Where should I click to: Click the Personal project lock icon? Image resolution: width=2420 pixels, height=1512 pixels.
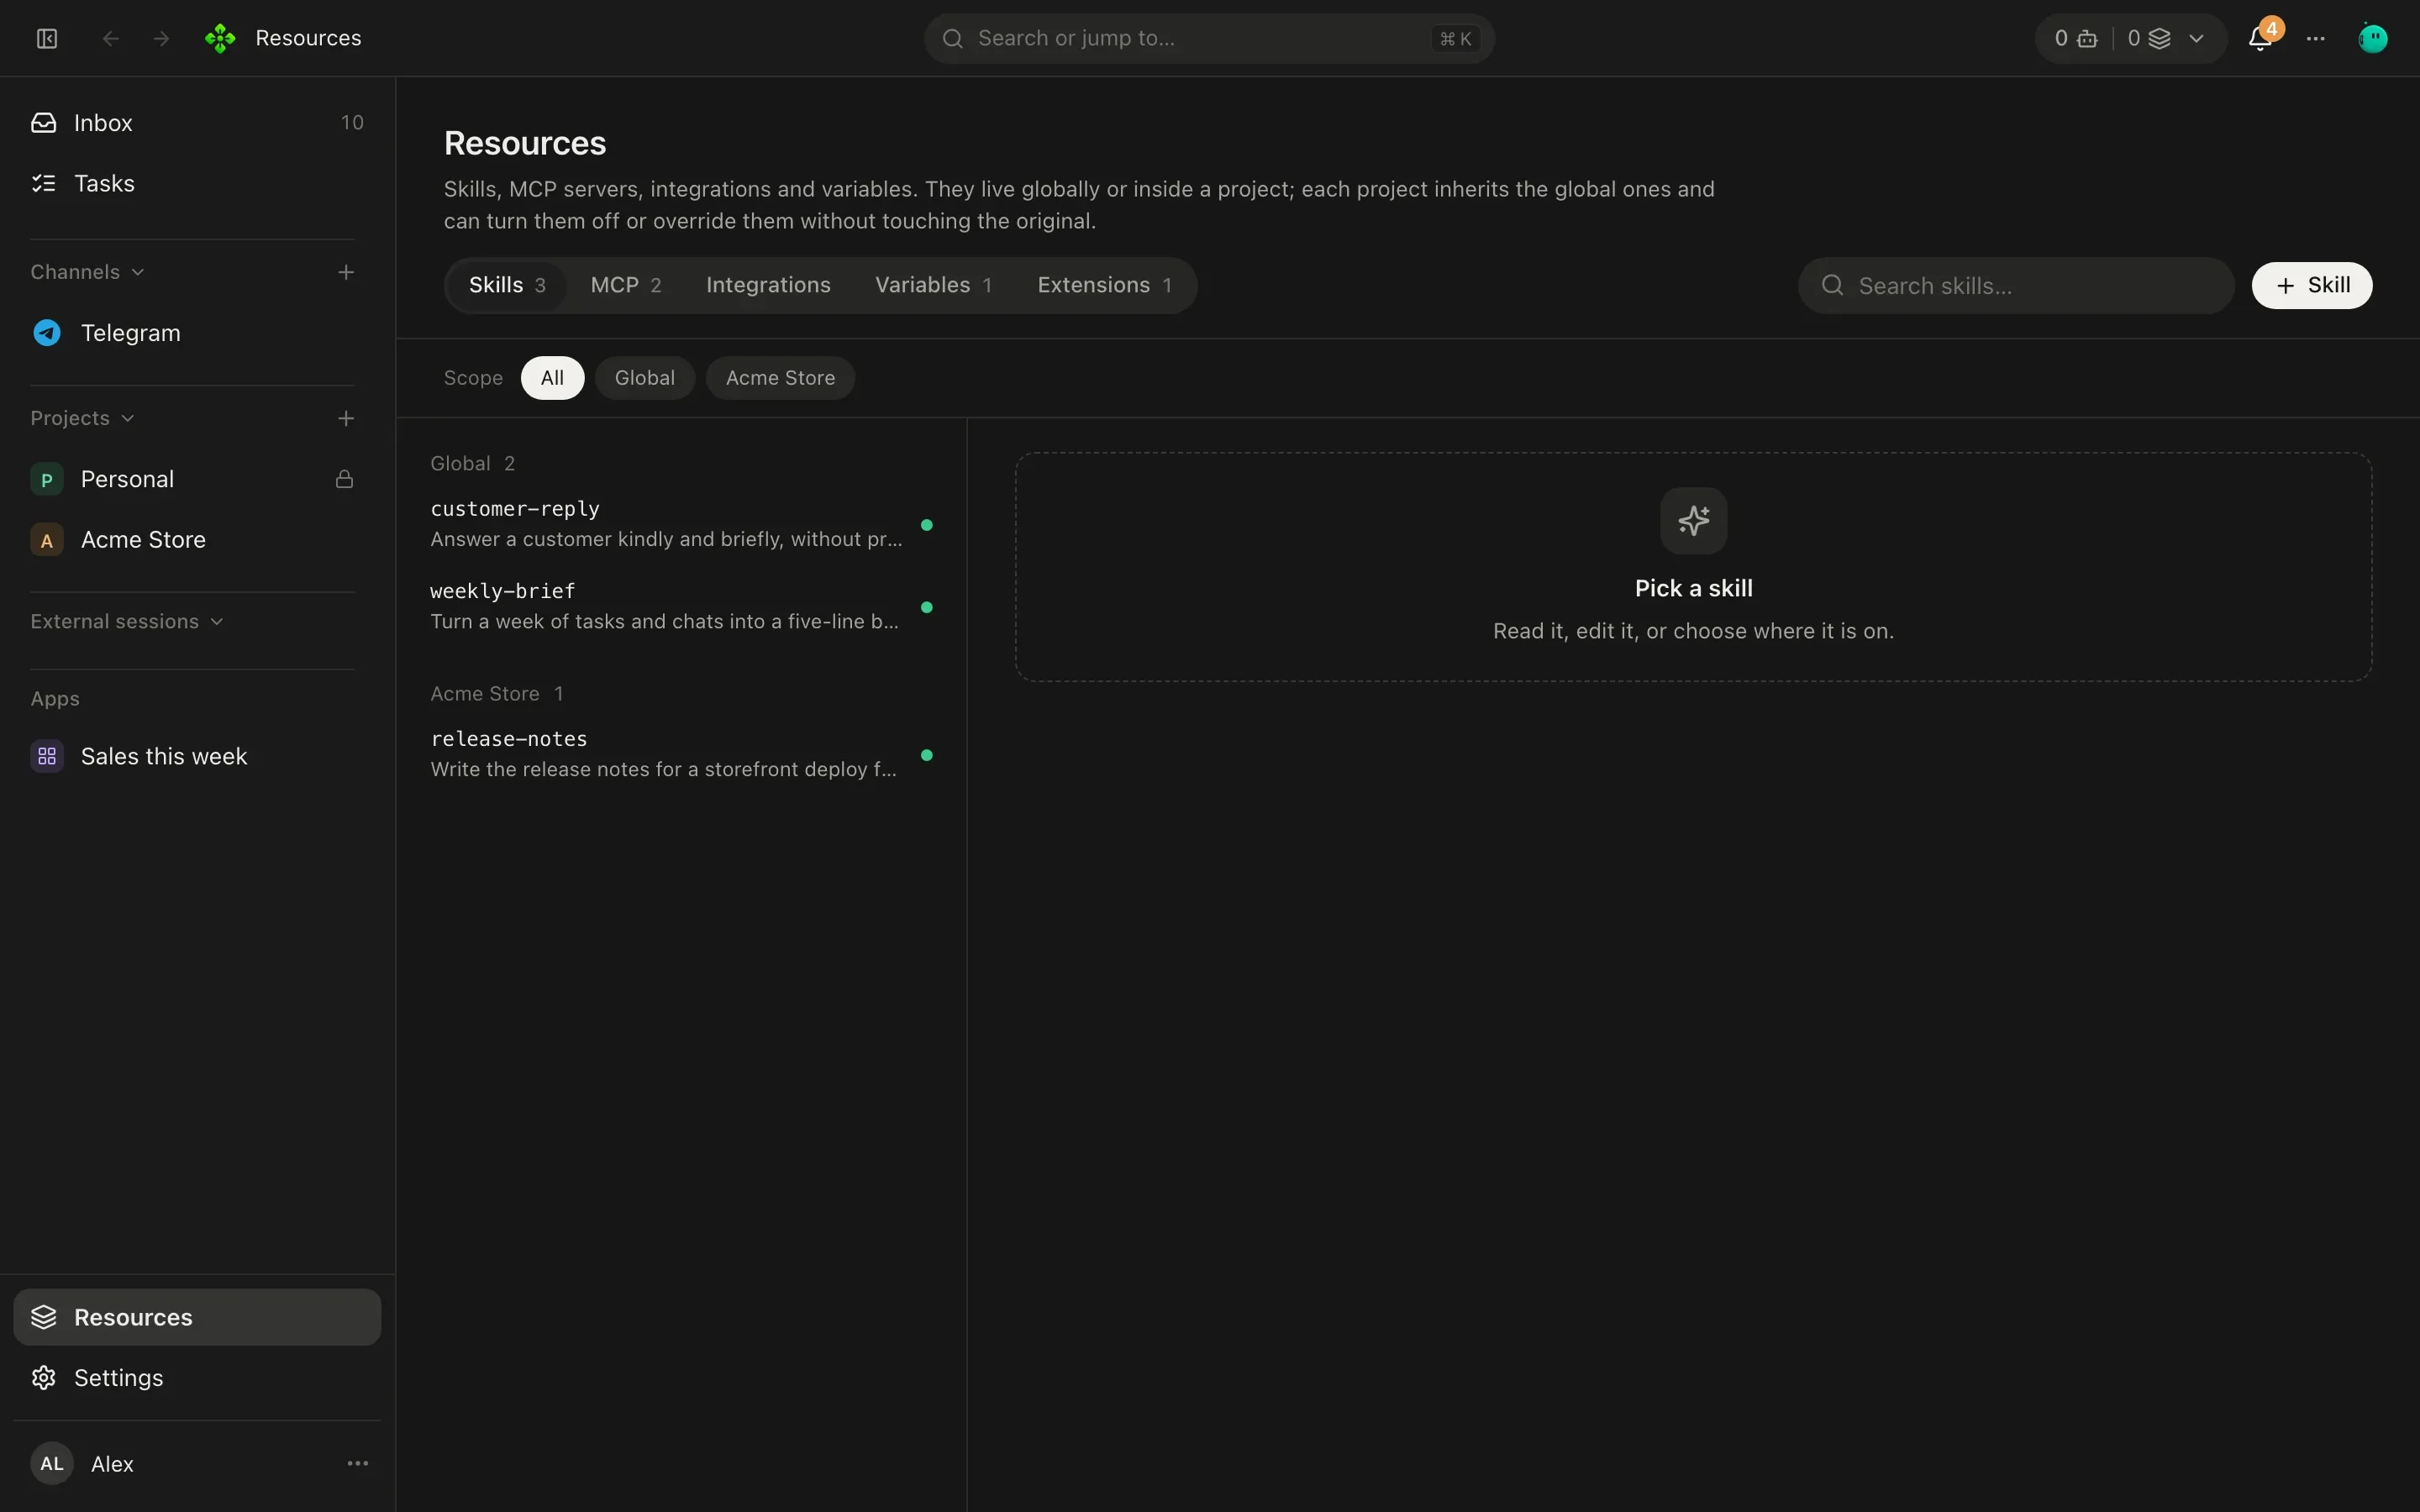344,479
